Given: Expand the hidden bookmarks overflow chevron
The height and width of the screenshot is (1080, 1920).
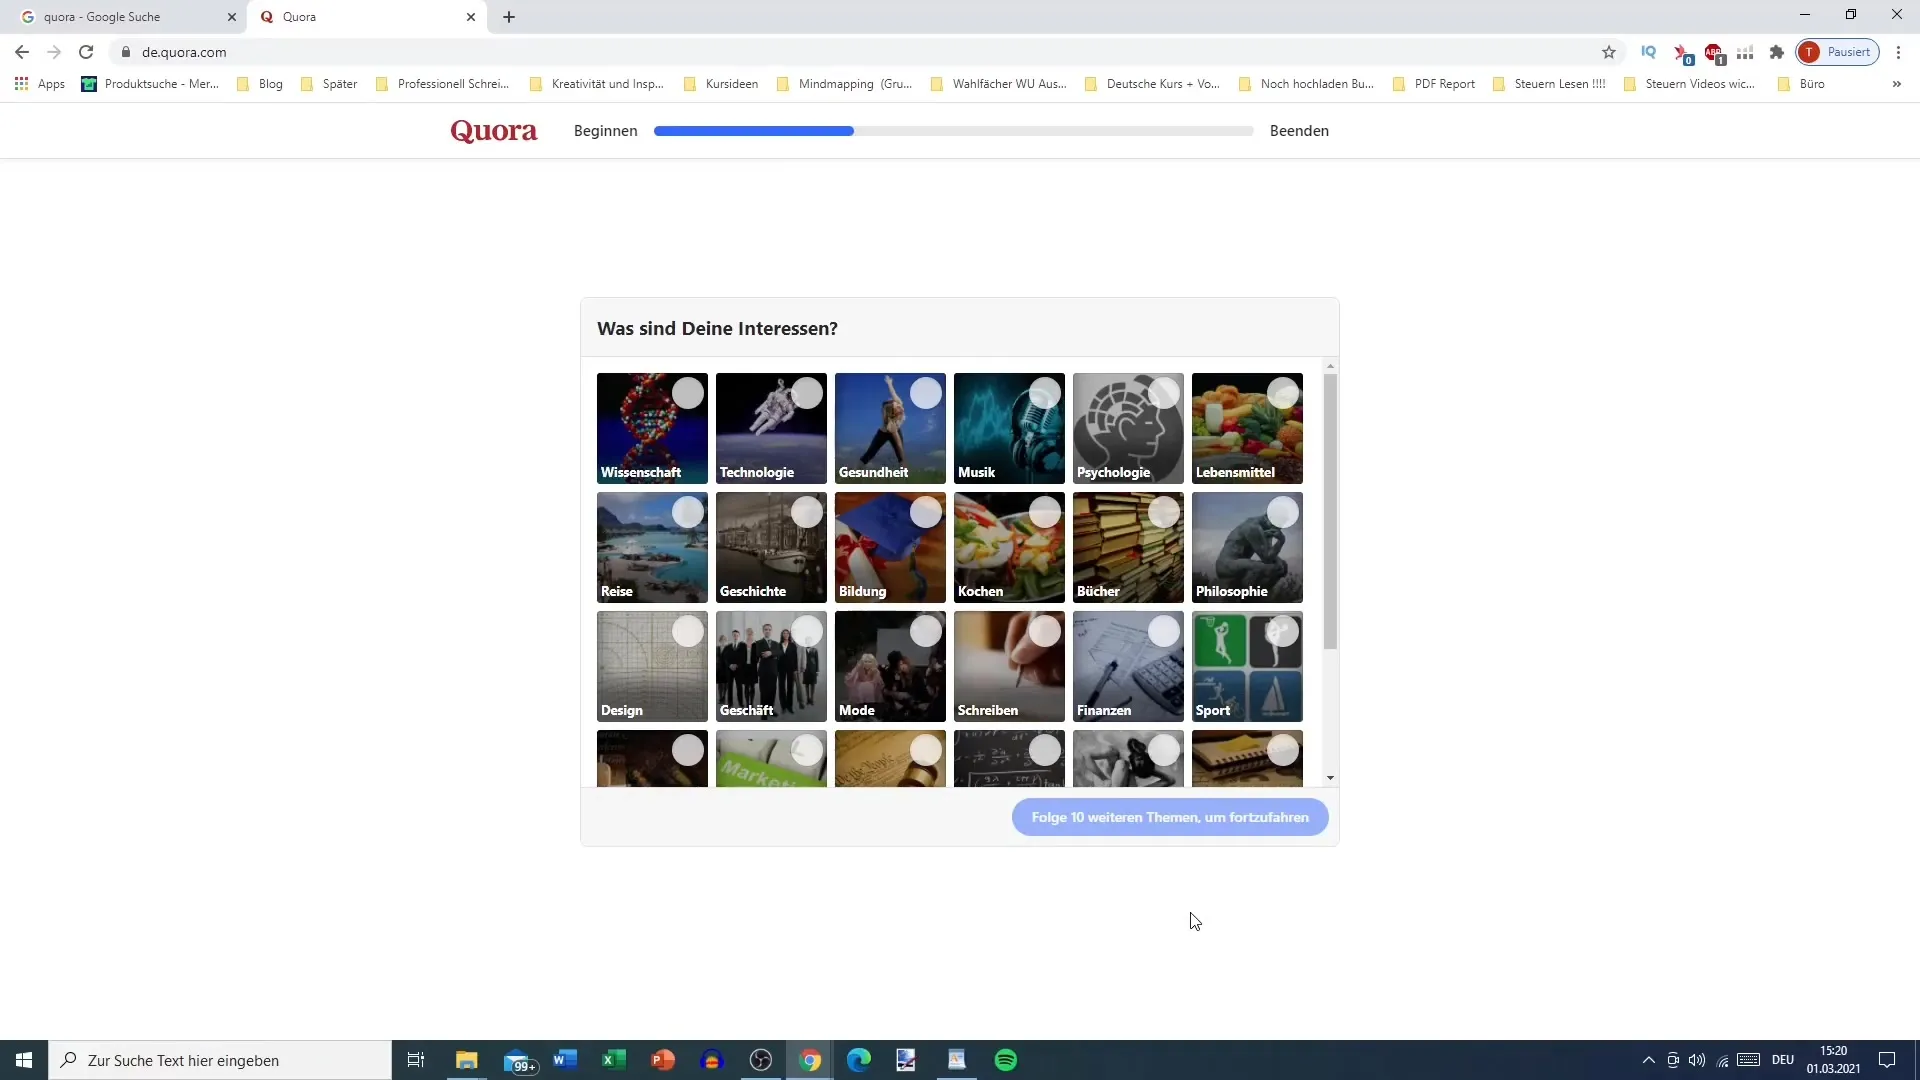Looking at the screenshot, I should coord(1896,84).
